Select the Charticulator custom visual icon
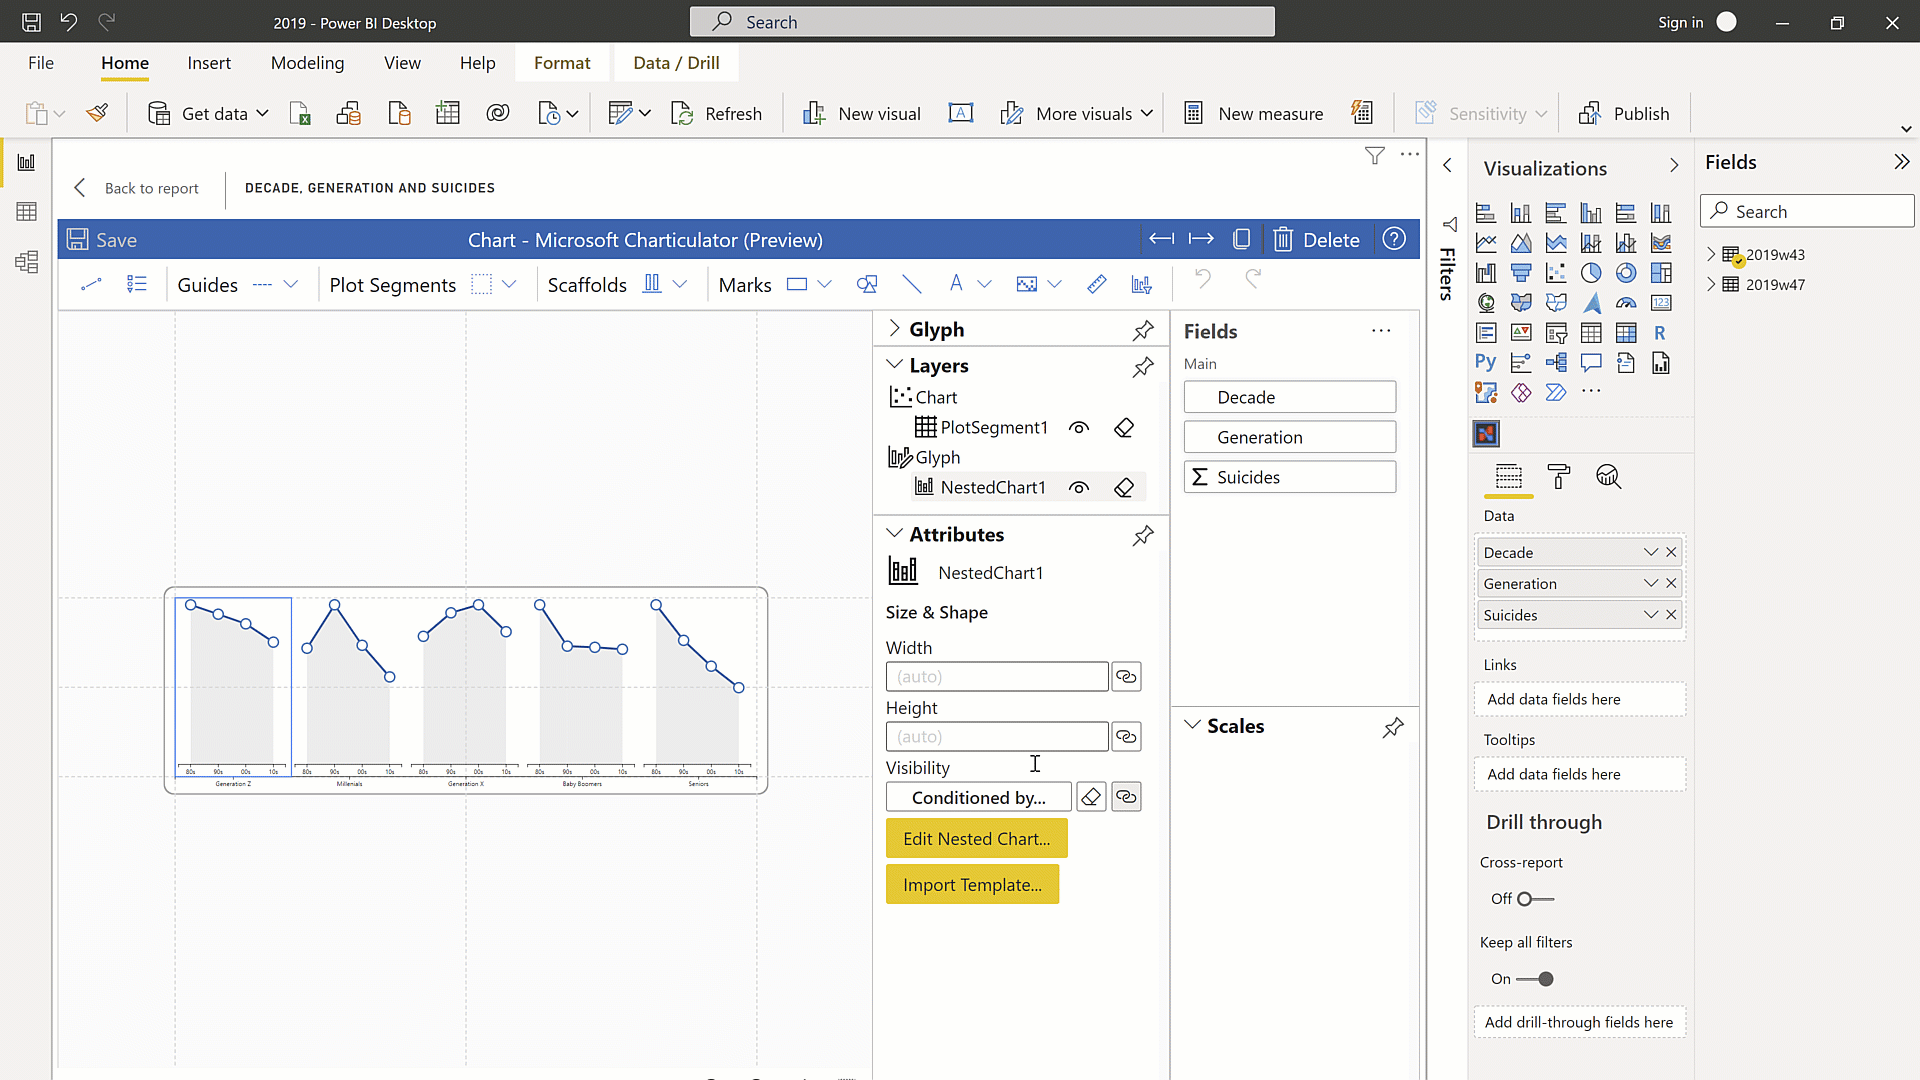Image resolution: width=1920 pixels, height=1080 pixels. pyautogui.click(x=1486, y=434)
